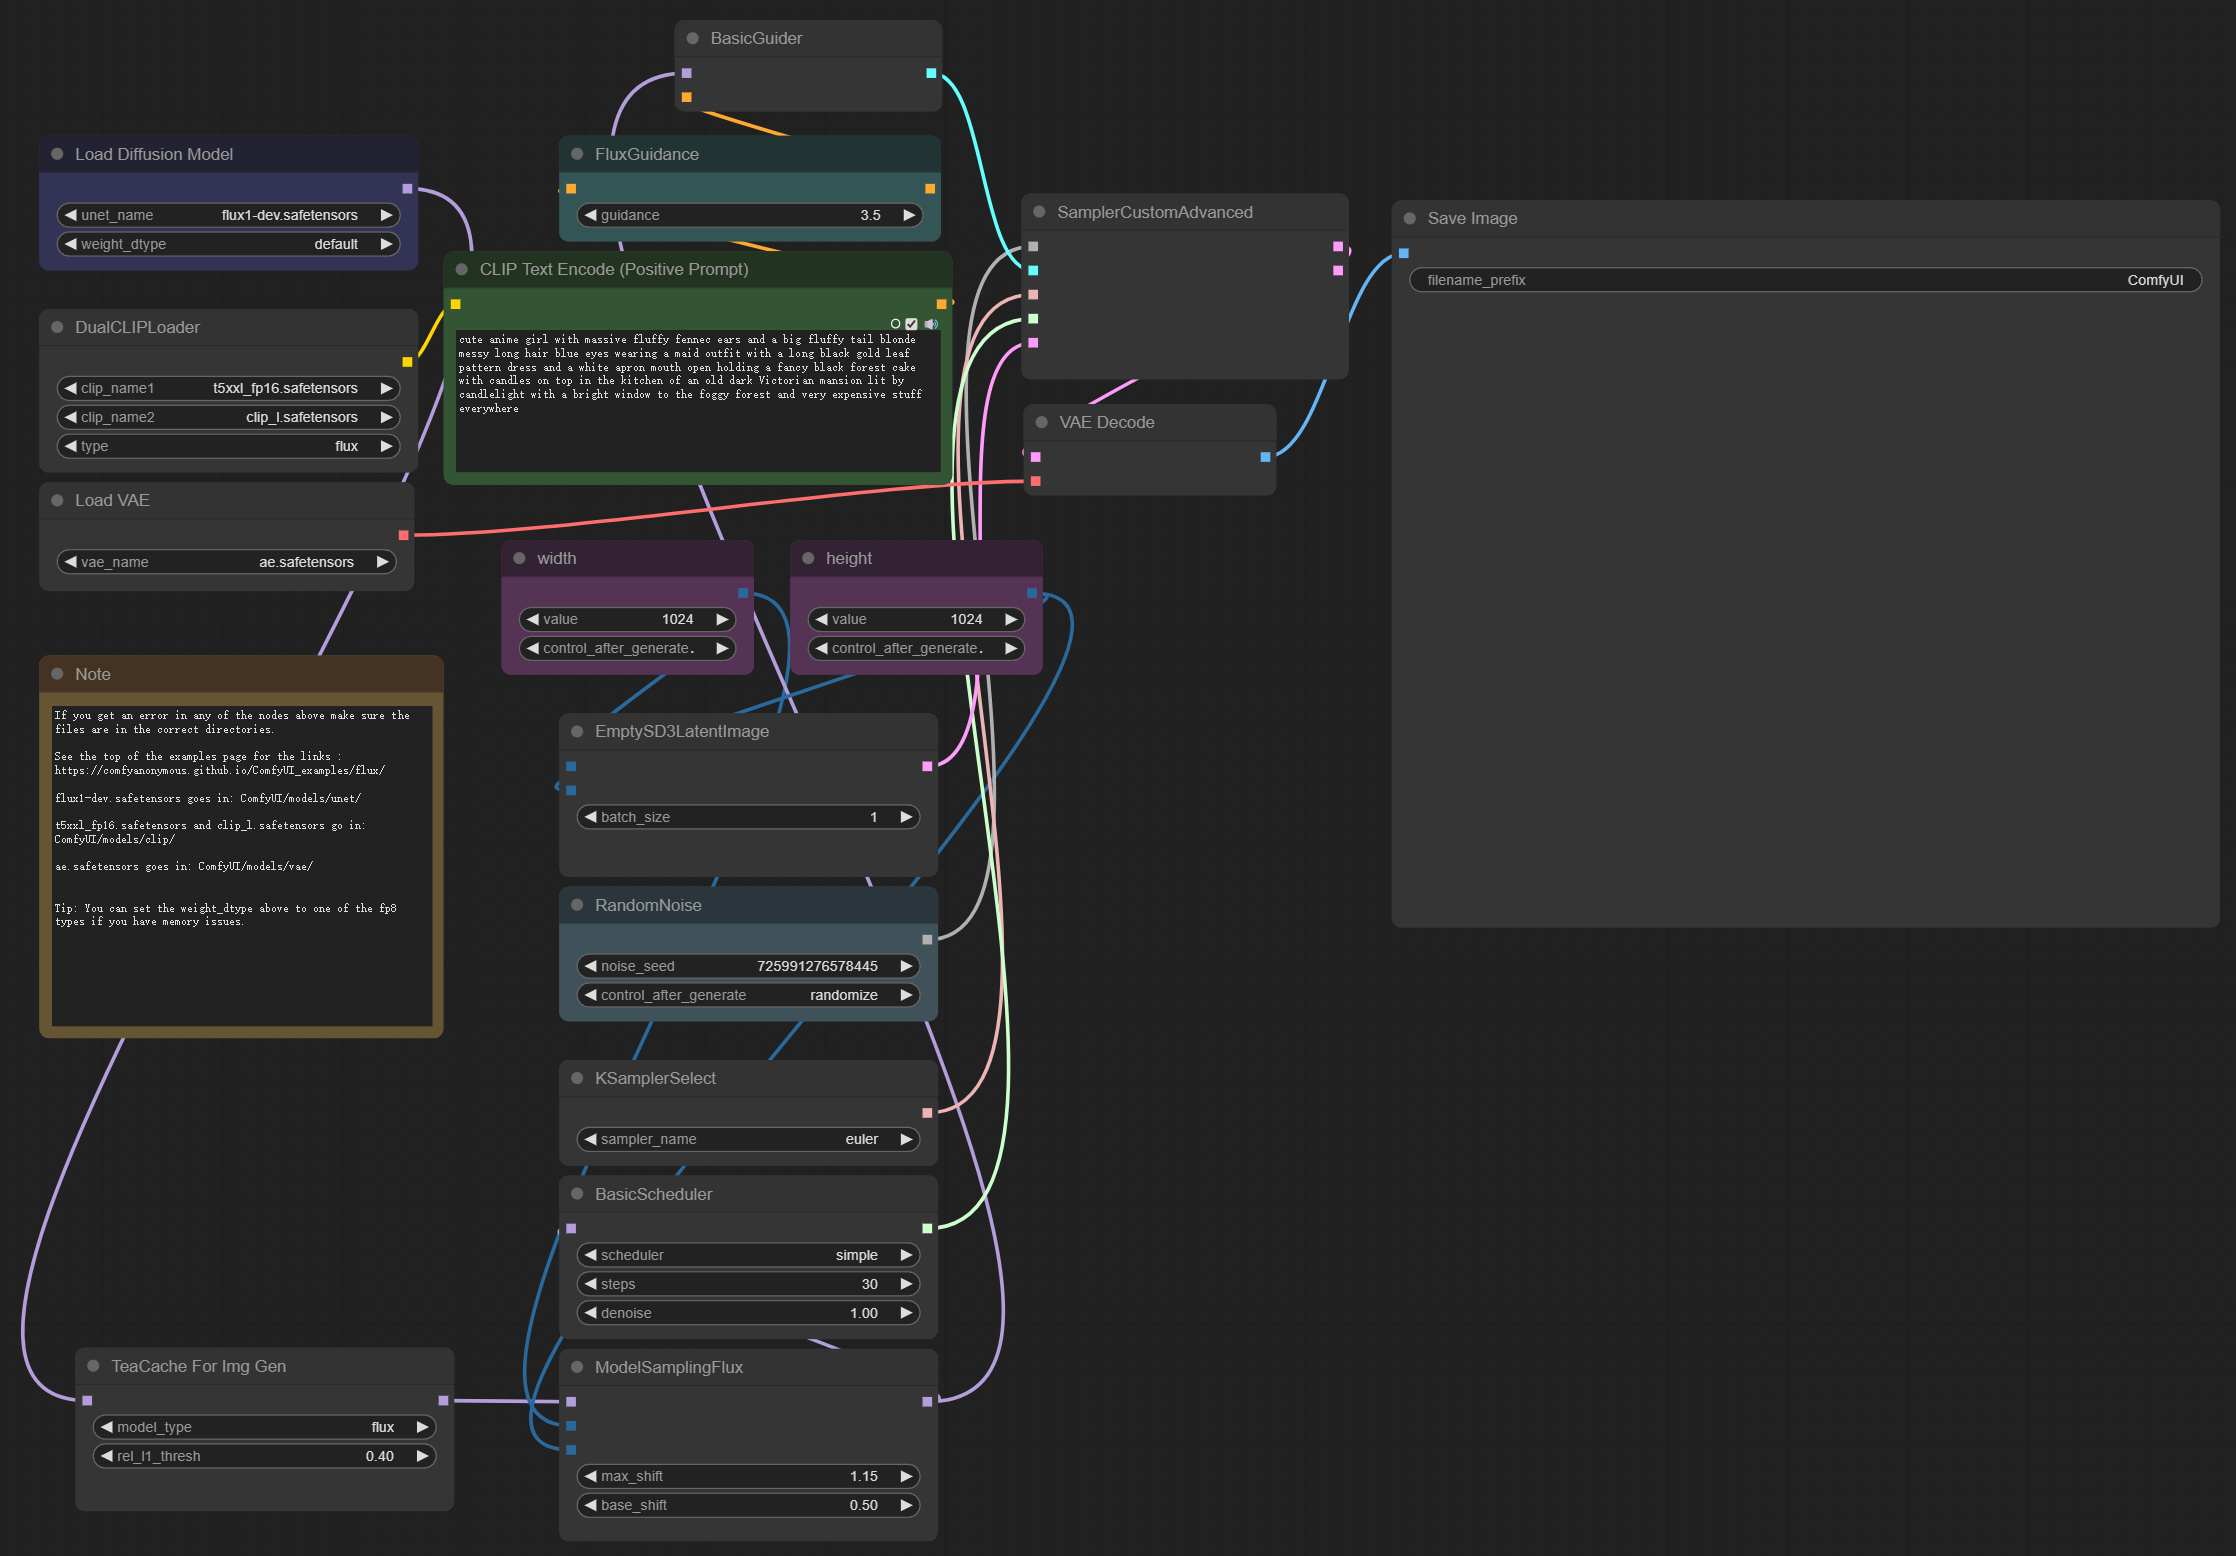This screenshot has width=2236, height=1556.
Task: Collapse the FluxGuidance node using its dot icon
Action: coord(576,154)
